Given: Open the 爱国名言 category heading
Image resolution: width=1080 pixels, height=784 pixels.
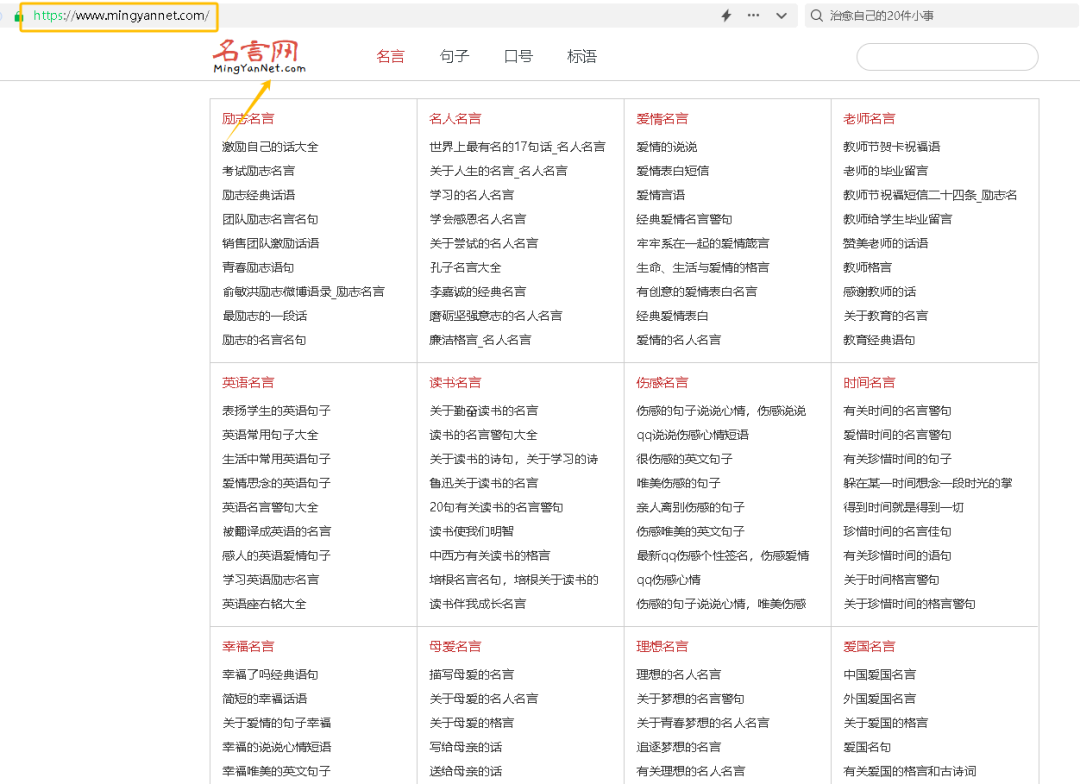Looking at the screenshot, I should 869,646.
